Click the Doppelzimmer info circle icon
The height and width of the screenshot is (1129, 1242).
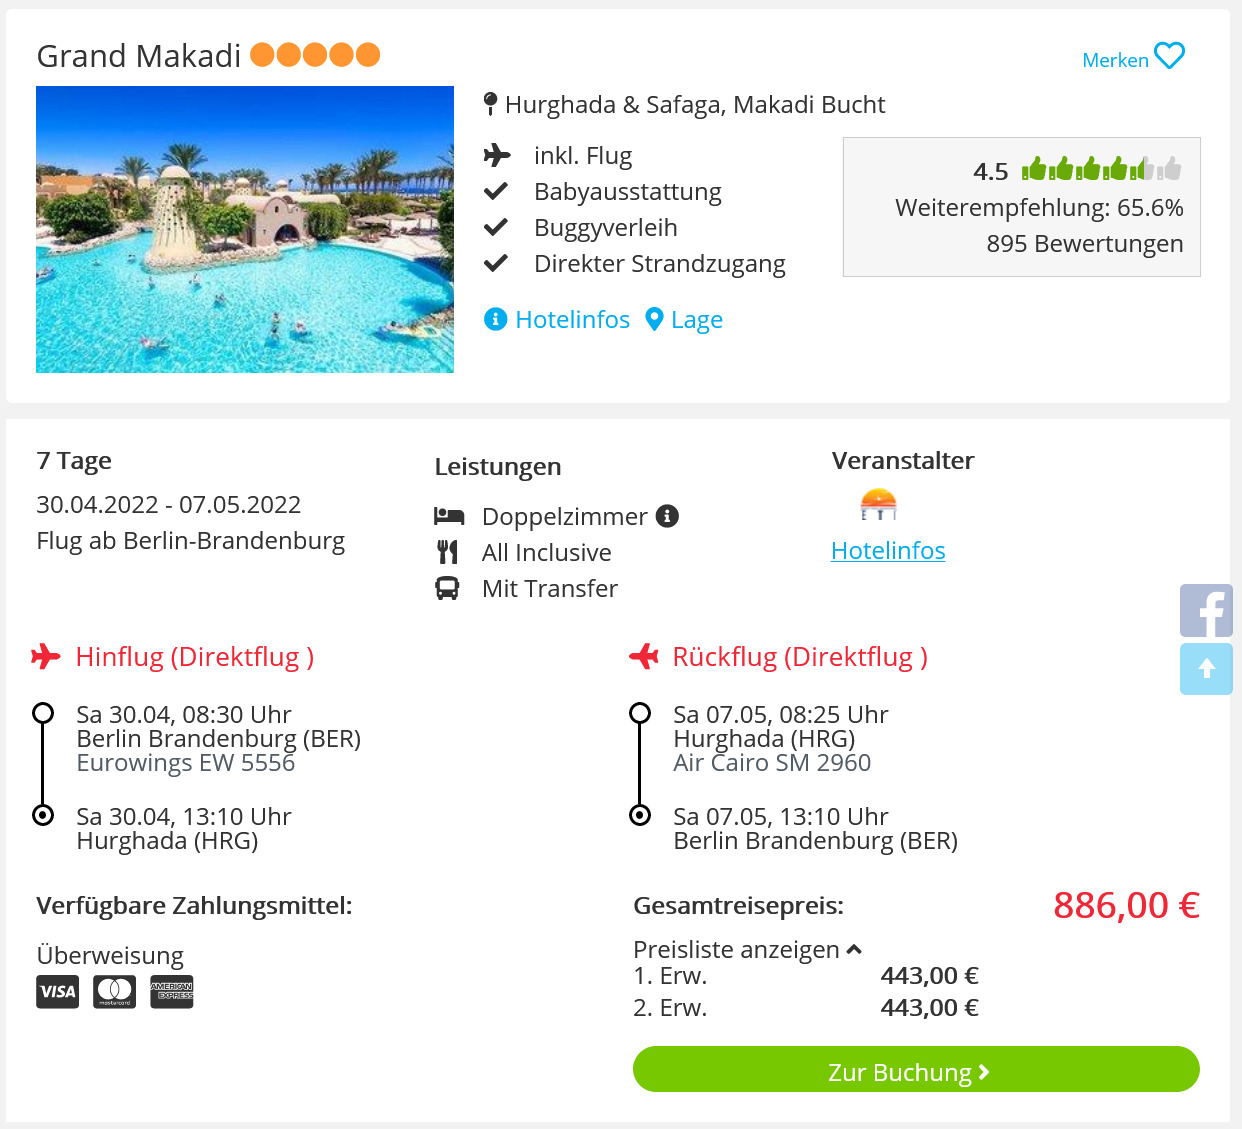667,516
